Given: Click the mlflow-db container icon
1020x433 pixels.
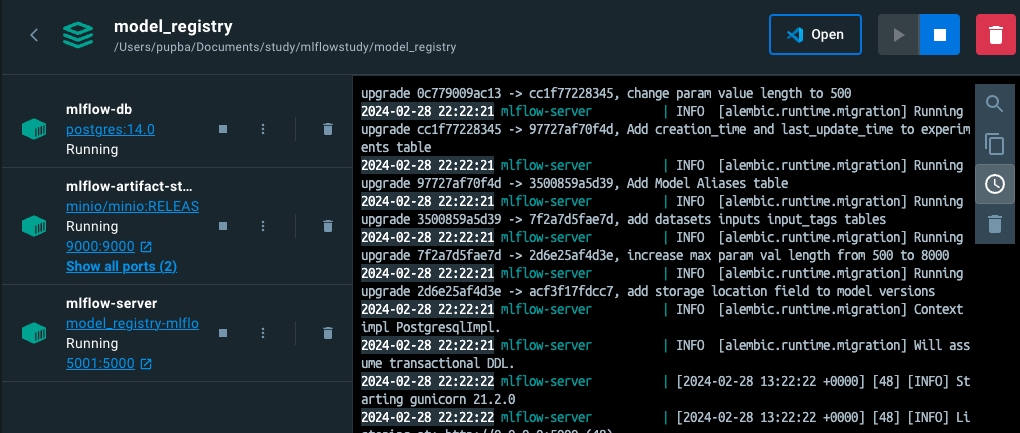Looking at the screenshot, I should (x=34, y=129).
